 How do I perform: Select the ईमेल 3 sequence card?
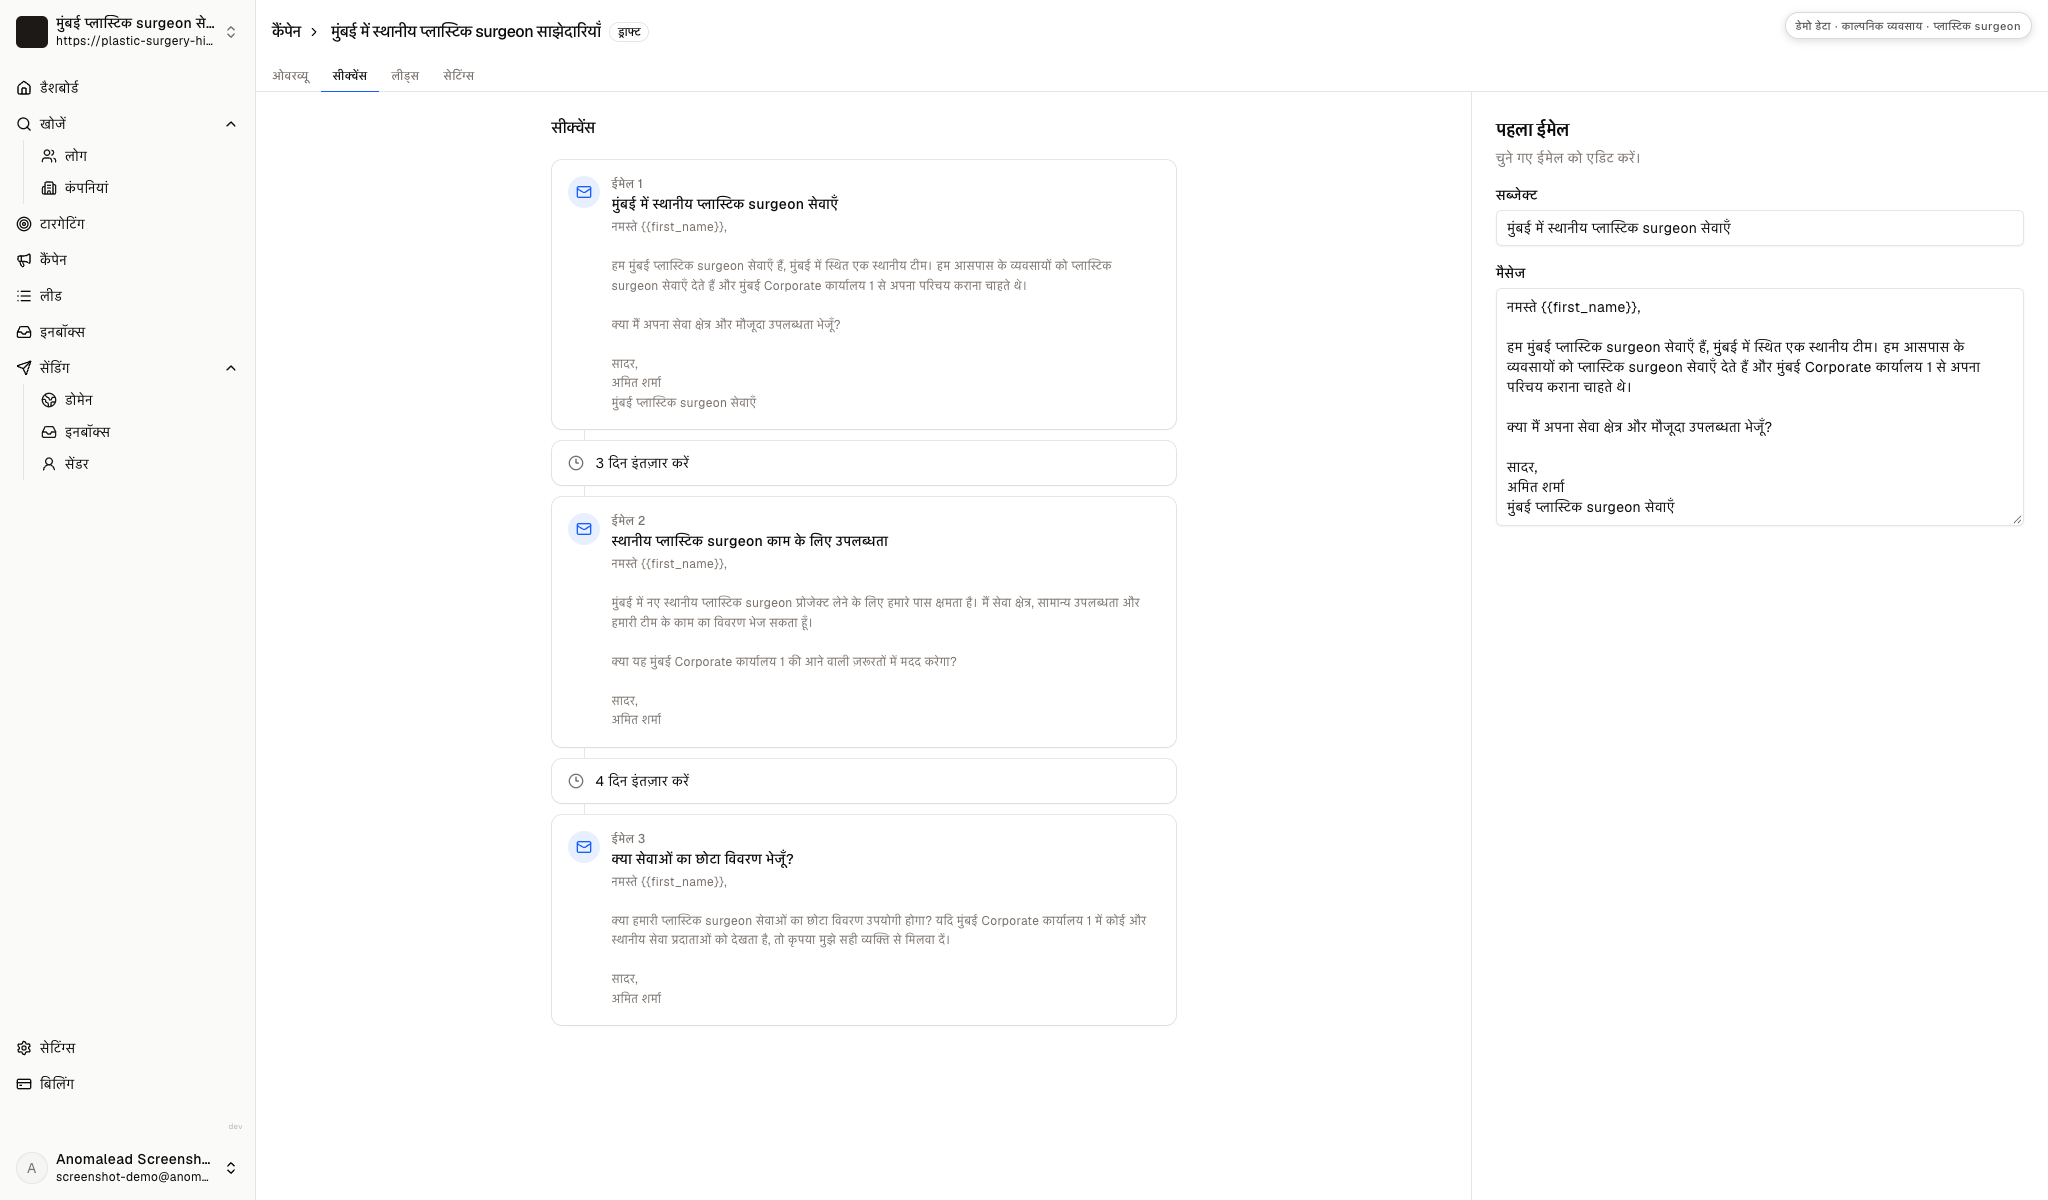point(864,920)
